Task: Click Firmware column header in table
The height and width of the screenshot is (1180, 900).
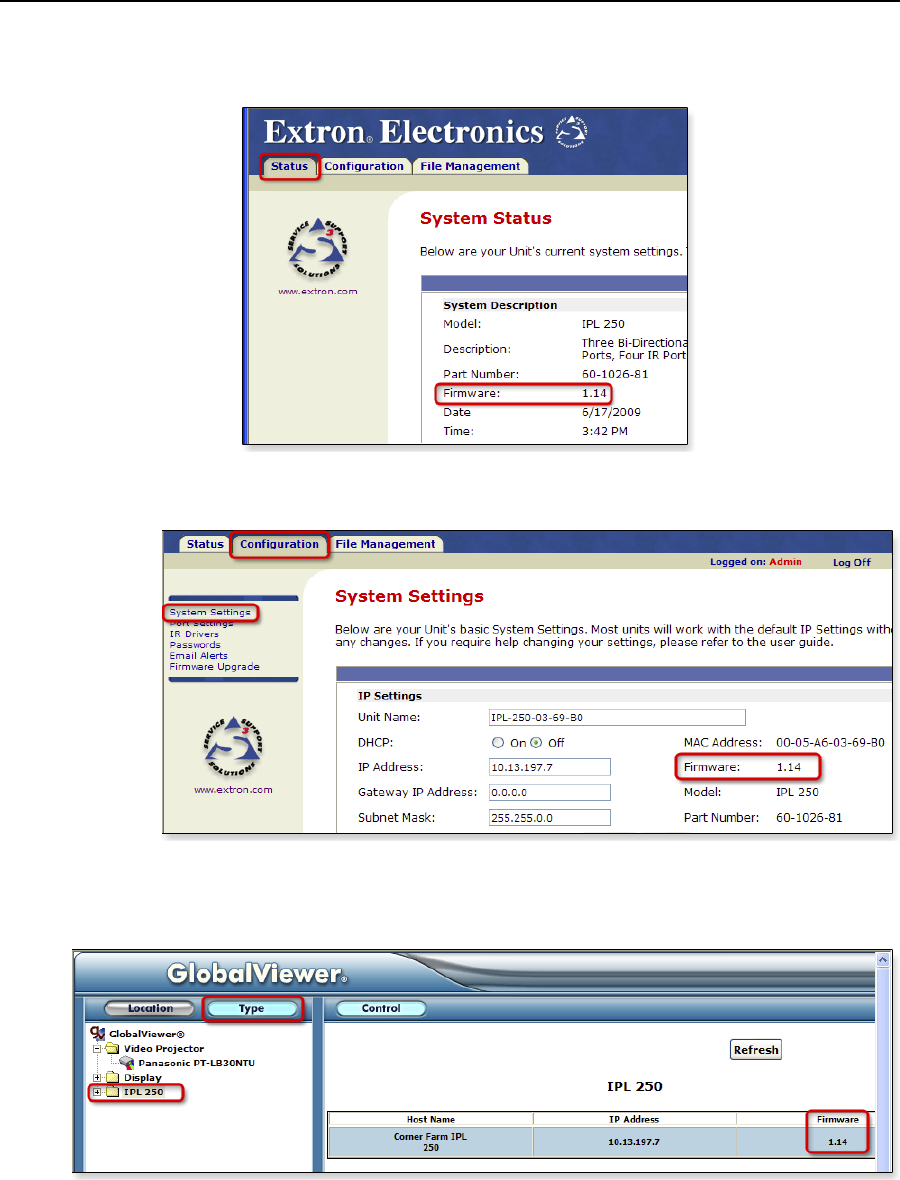Action: tap(838, 1120)
